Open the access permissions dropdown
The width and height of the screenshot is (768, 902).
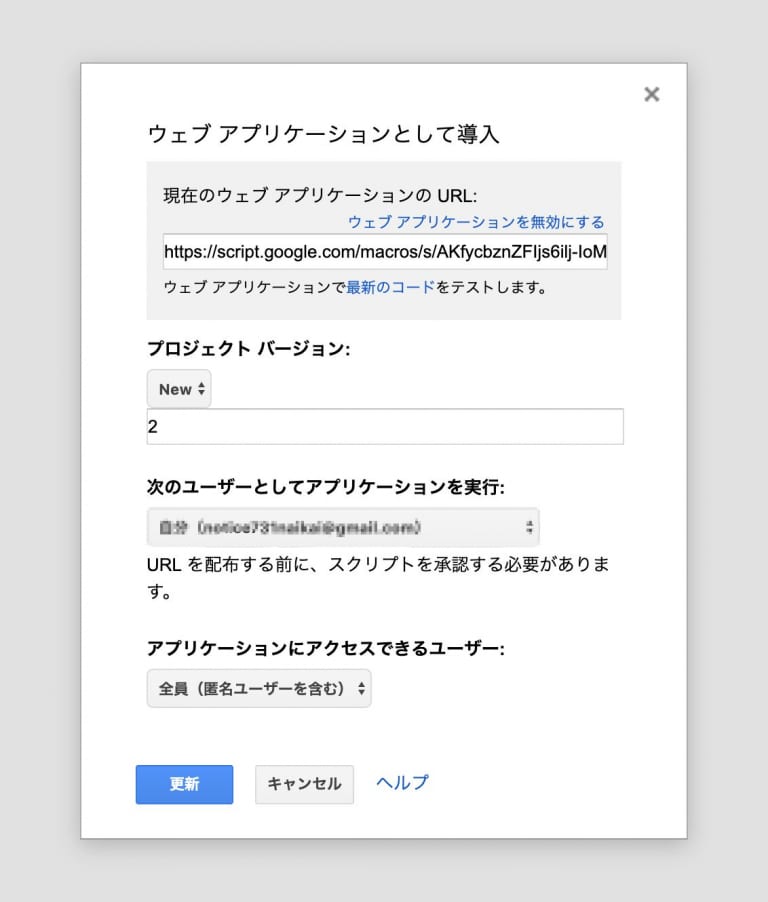258,688
